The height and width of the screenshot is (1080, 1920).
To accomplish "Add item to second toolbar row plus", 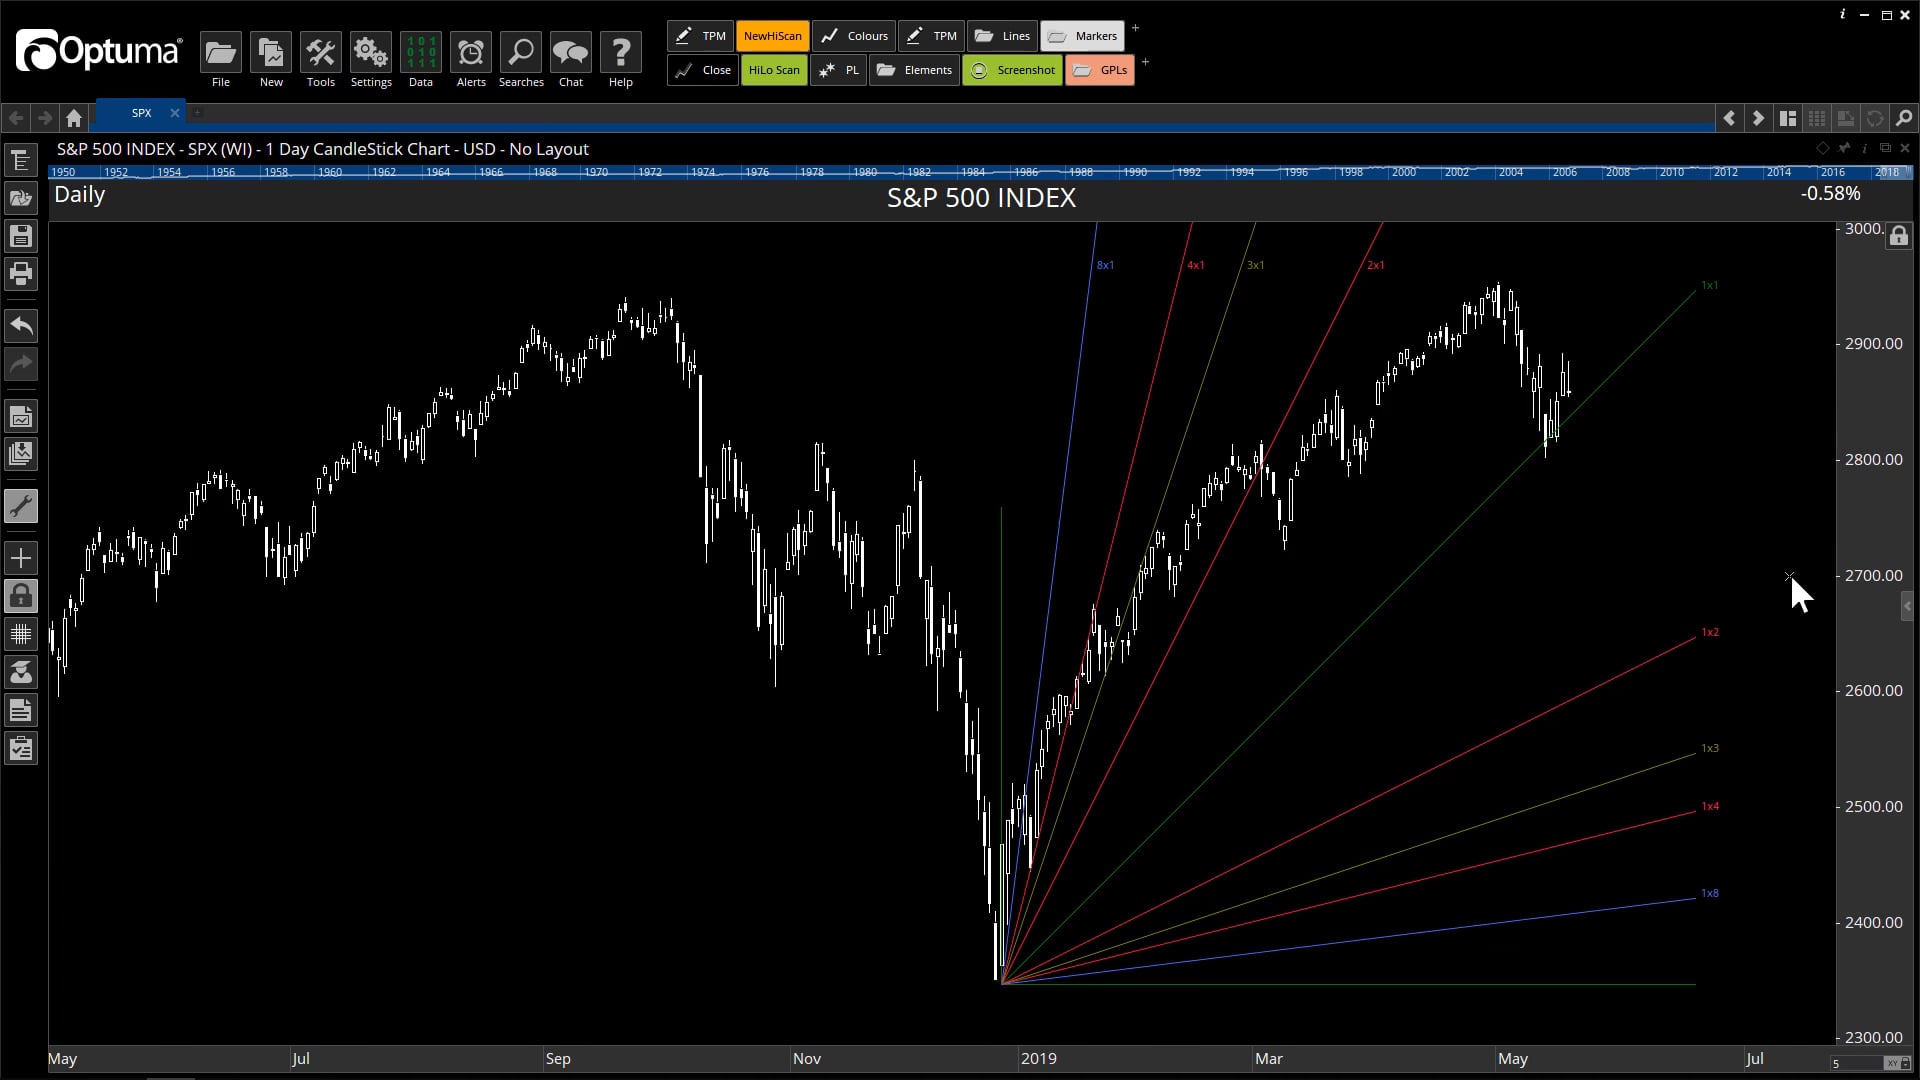I will [1145, 62].
